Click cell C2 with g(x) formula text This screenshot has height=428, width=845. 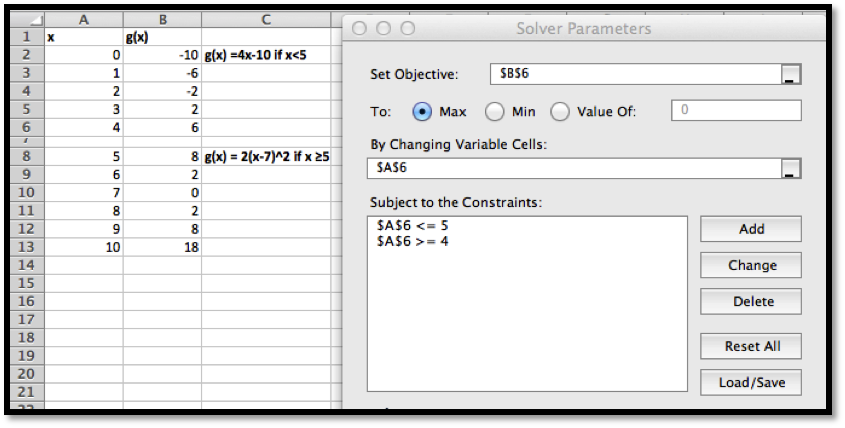[x=265, y=55]
